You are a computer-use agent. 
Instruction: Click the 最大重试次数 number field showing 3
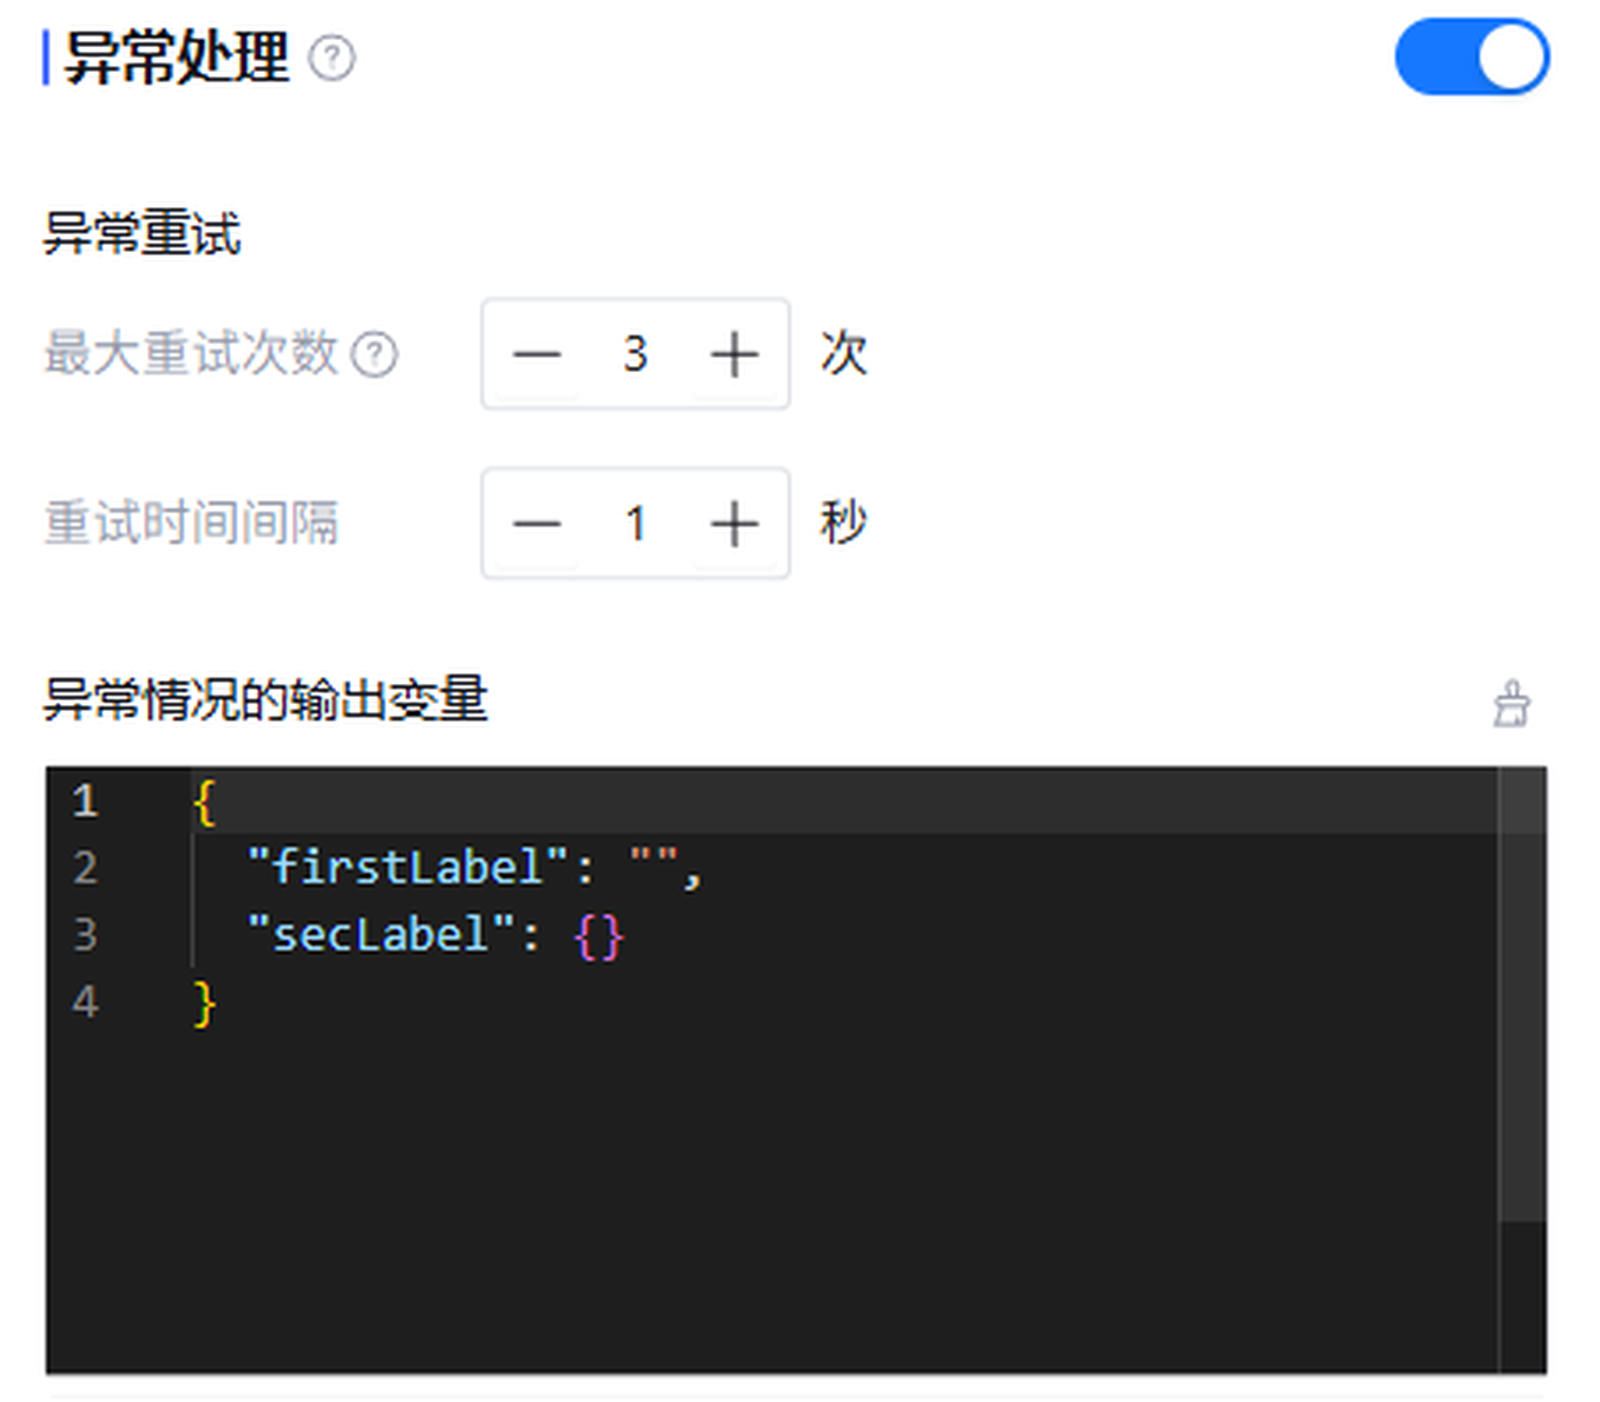[x=635, y=354]
